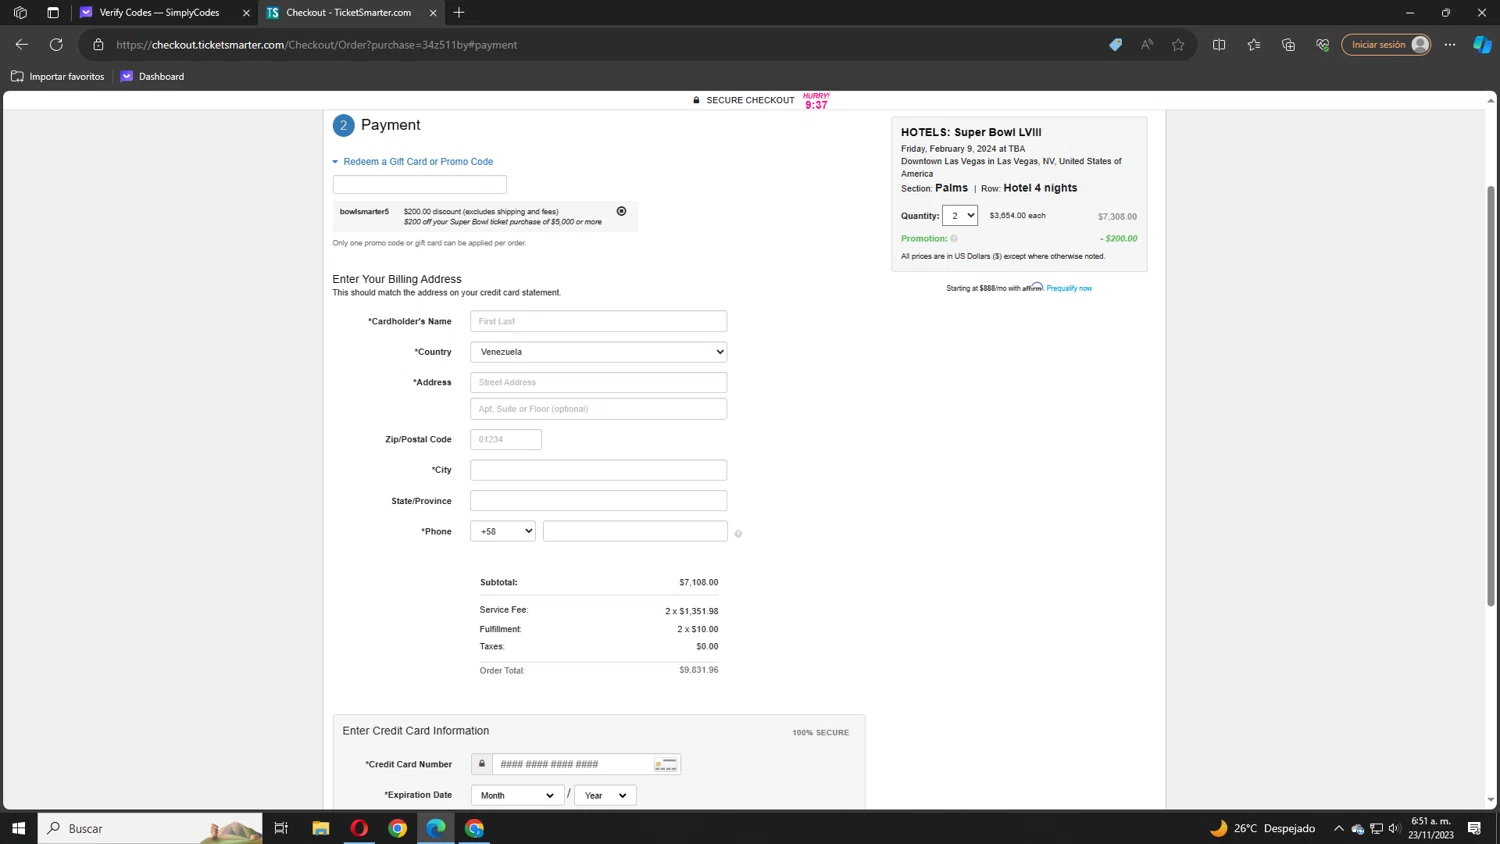Click the City input field
This screenshot has height=844, width=1500.
(598, 470)
